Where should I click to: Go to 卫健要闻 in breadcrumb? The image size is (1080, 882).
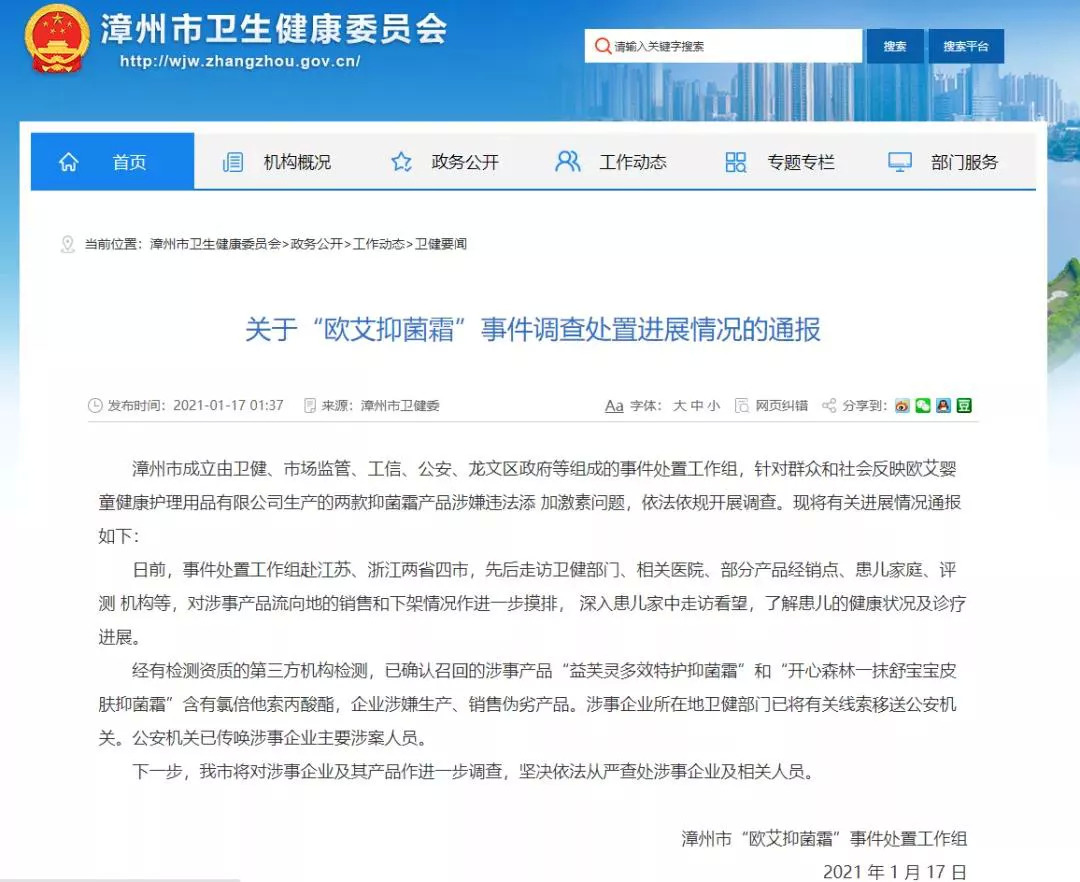pos(441,244)
